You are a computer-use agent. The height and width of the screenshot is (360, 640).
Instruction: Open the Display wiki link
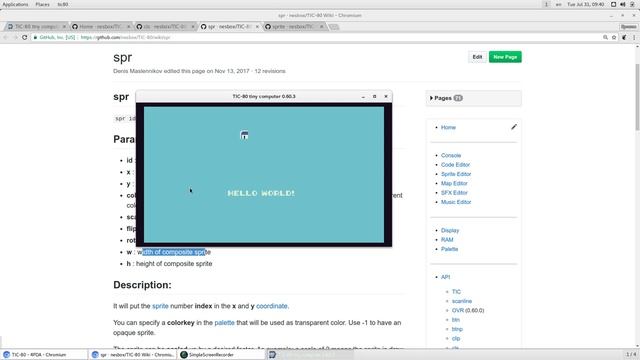(x=450, y=231)
